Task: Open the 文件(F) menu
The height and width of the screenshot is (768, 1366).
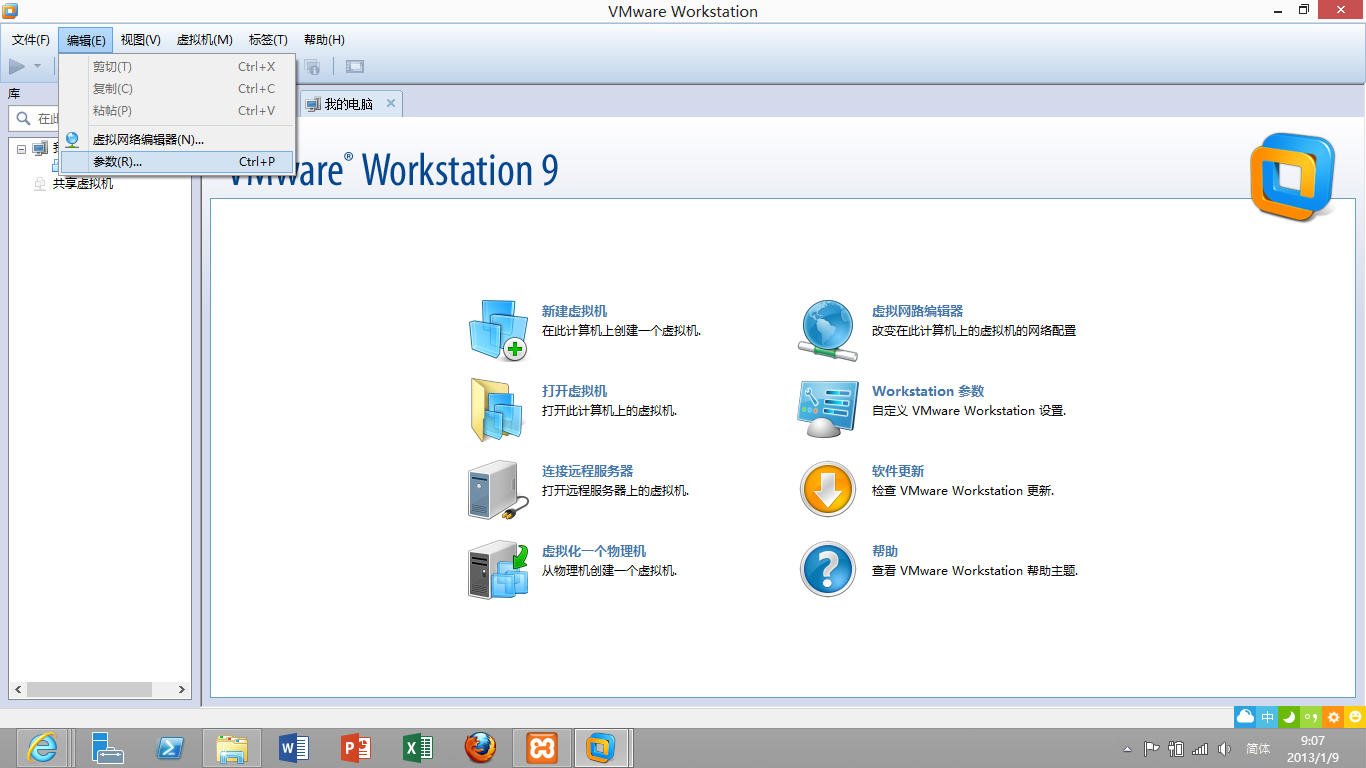Action: (x=31, y=40)
